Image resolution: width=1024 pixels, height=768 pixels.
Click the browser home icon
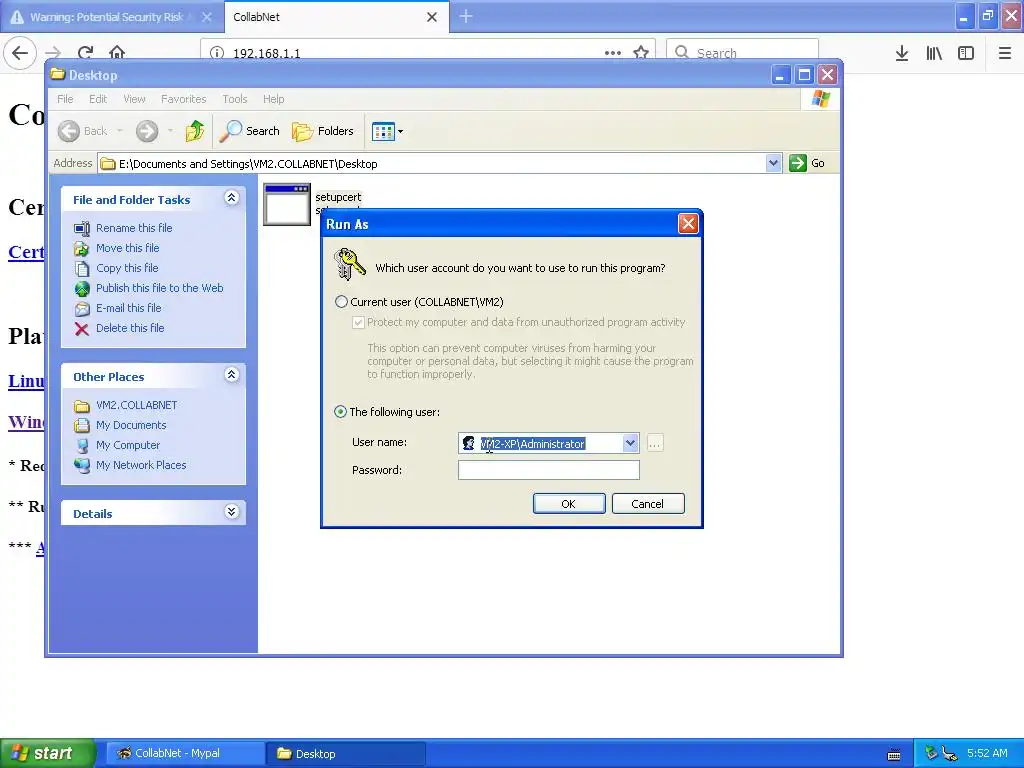click(x=117, y=53)
